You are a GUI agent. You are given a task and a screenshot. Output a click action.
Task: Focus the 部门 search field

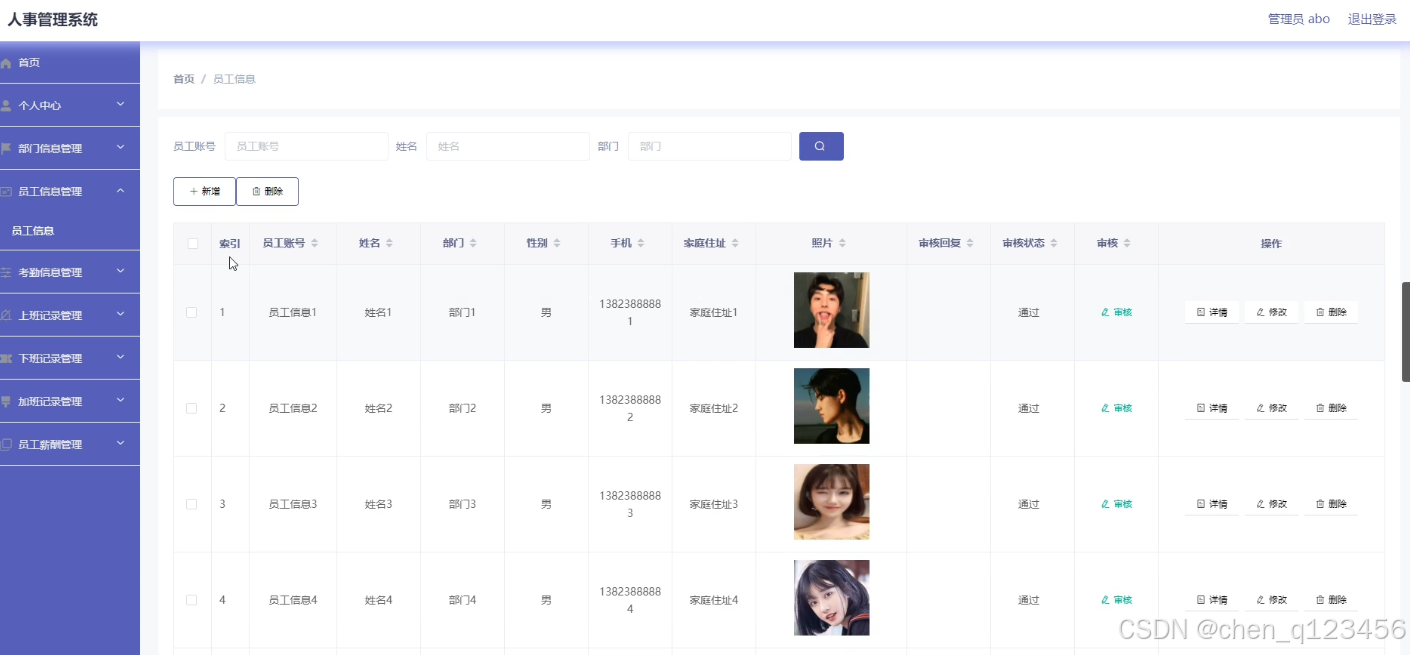click(x=710, y=146)
